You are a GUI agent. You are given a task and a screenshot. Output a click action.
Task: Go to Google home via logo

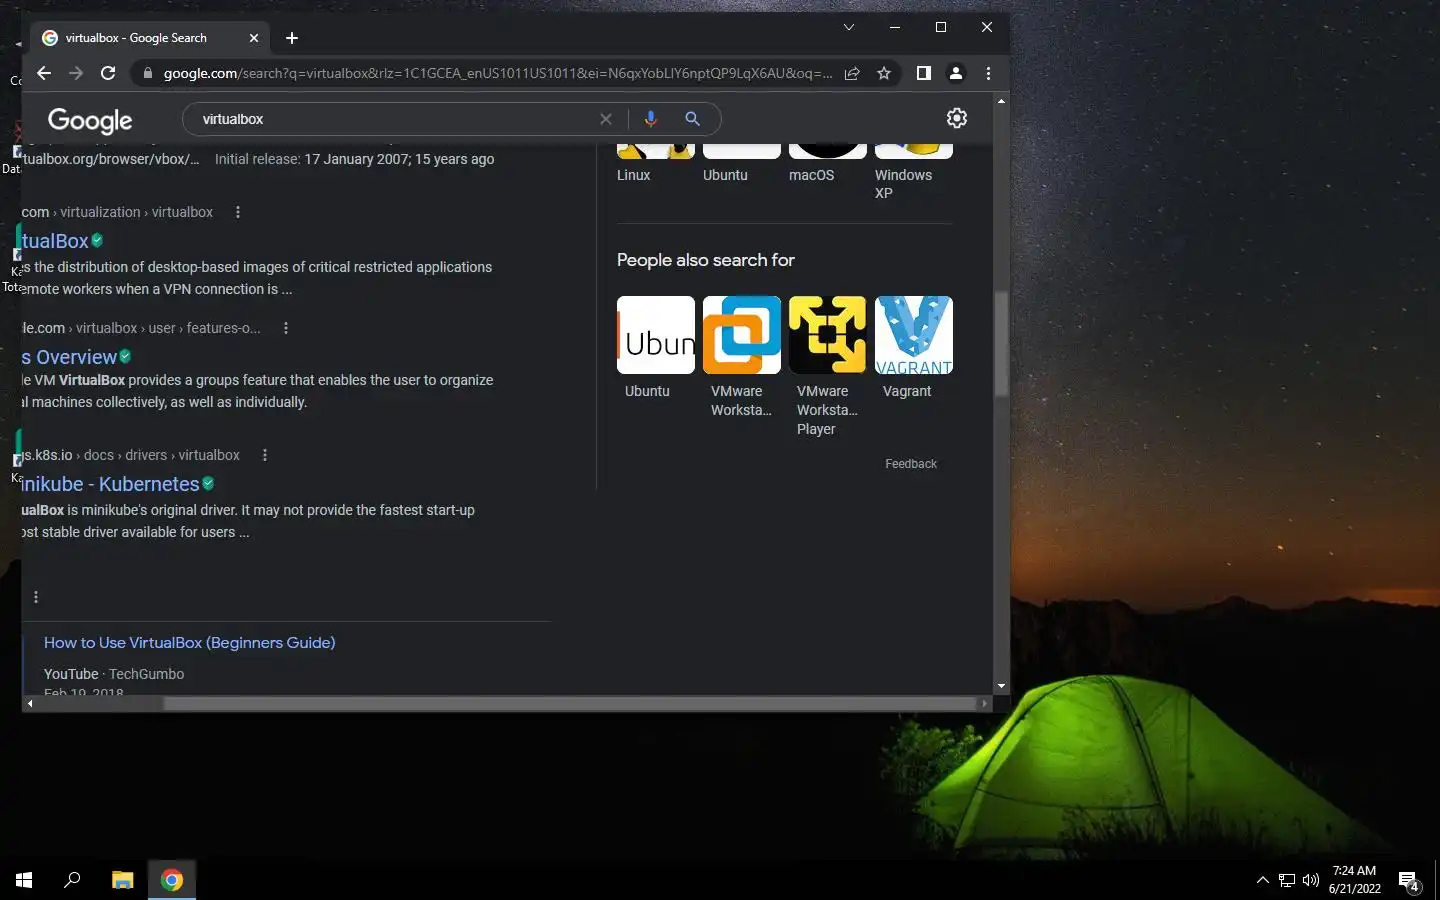(x=90, y=120)
